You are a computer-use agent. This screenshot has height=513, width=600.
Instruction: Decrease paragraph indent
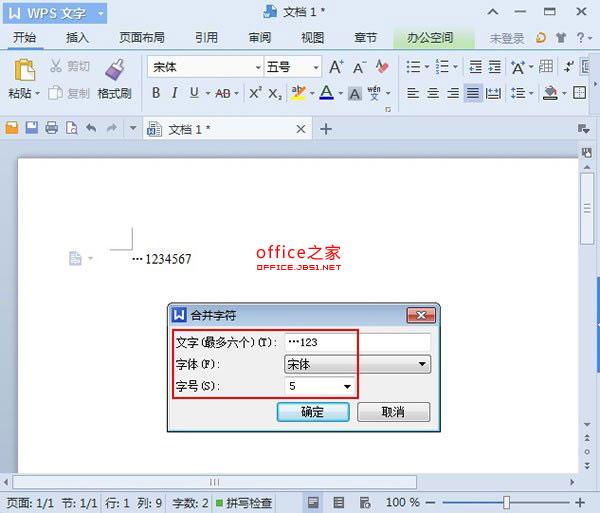coord(476,67)
